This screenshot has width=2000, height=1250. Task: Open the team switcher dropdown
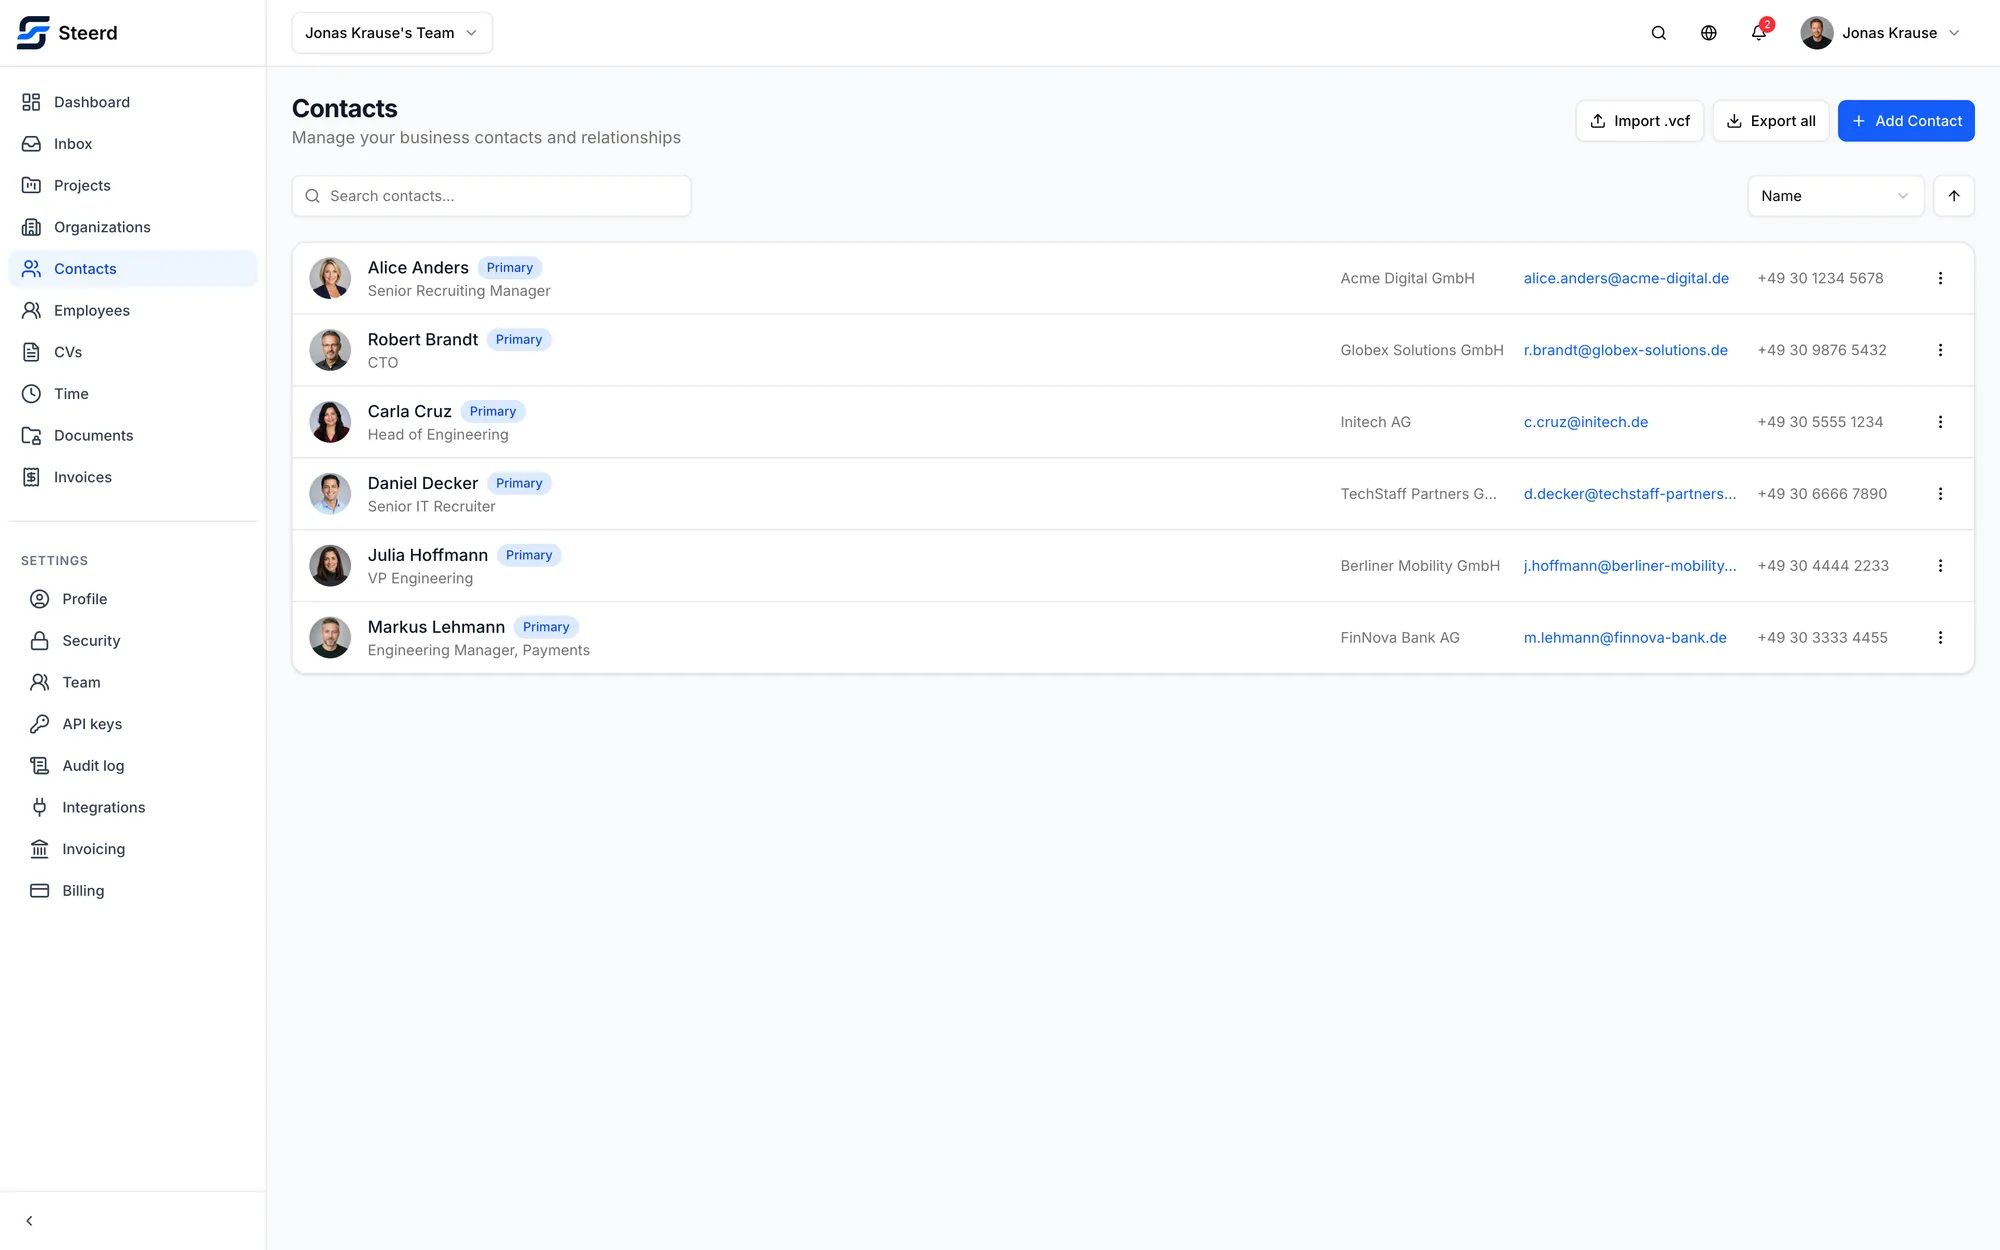392,33
